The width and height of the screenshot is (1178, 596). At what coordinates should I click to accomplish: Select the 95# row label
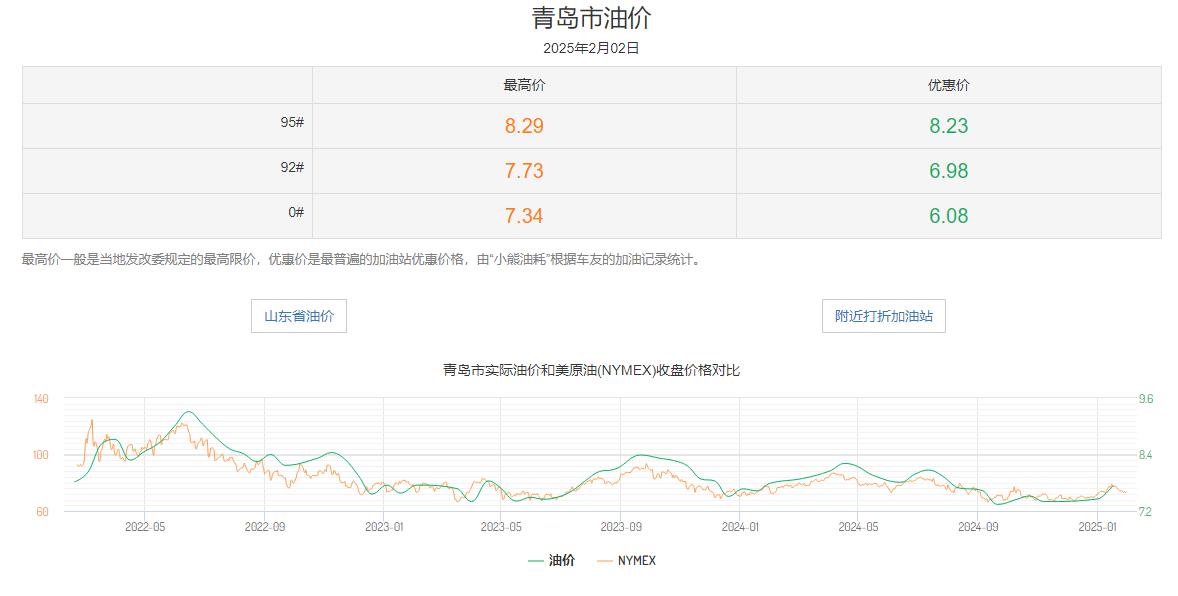pos(292,122)
